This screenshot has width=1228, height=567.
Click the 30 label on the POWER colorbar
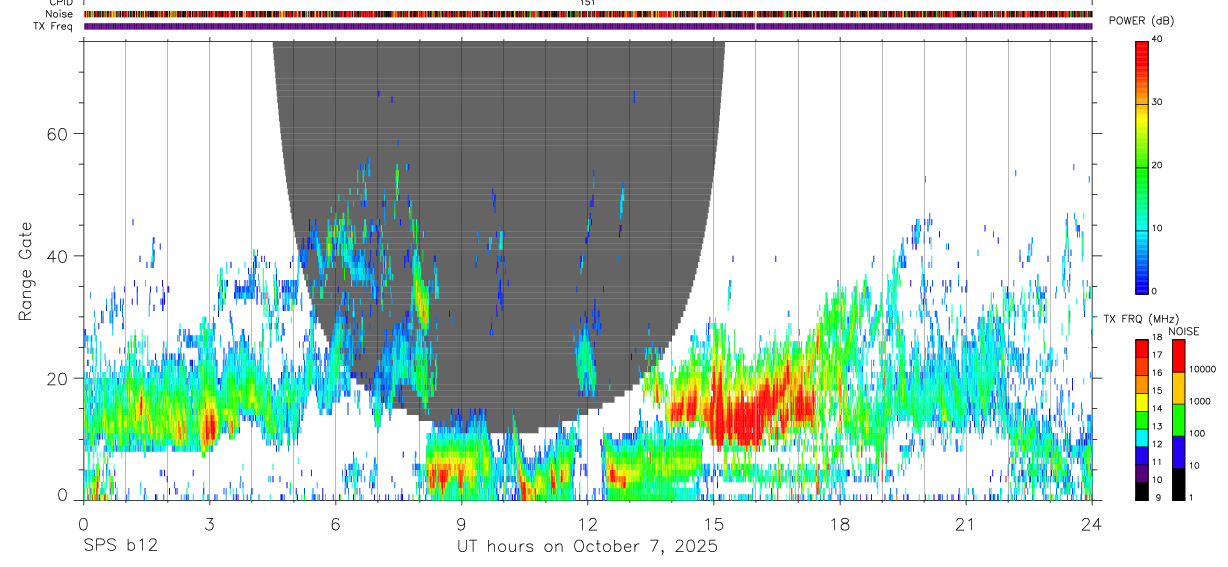coord(1156,102)
